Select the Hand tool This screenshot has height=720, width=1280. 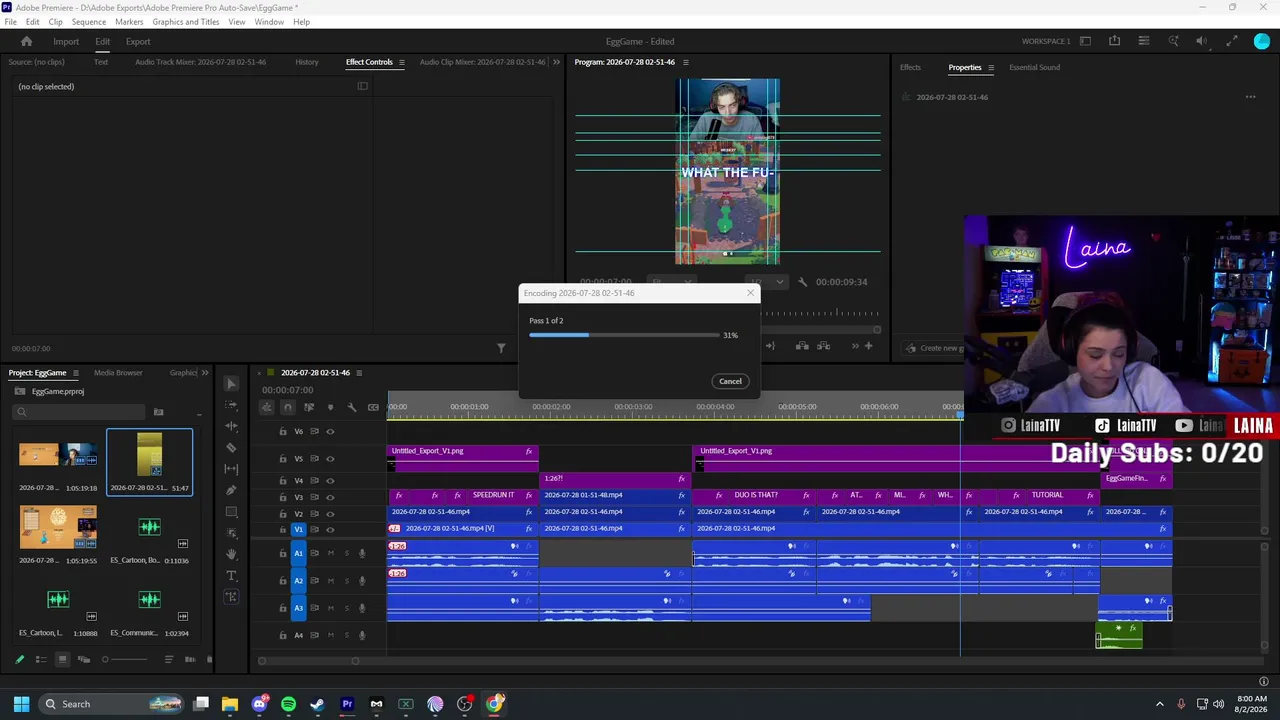pyautogui.click(x=231, y=554)
